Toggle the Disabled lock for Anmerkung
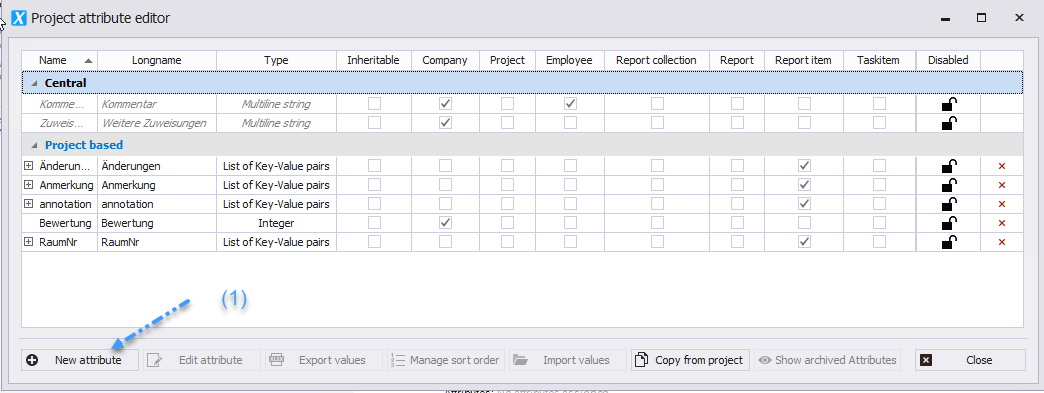Screen dimensions: 1044x393 pos(949,185)
